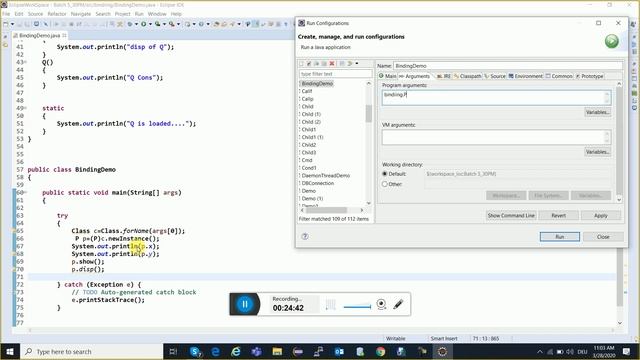The width and height of the screenshot is (640, 360).
Task: Select the Default working directory radio button
Action: coord(384,174)
